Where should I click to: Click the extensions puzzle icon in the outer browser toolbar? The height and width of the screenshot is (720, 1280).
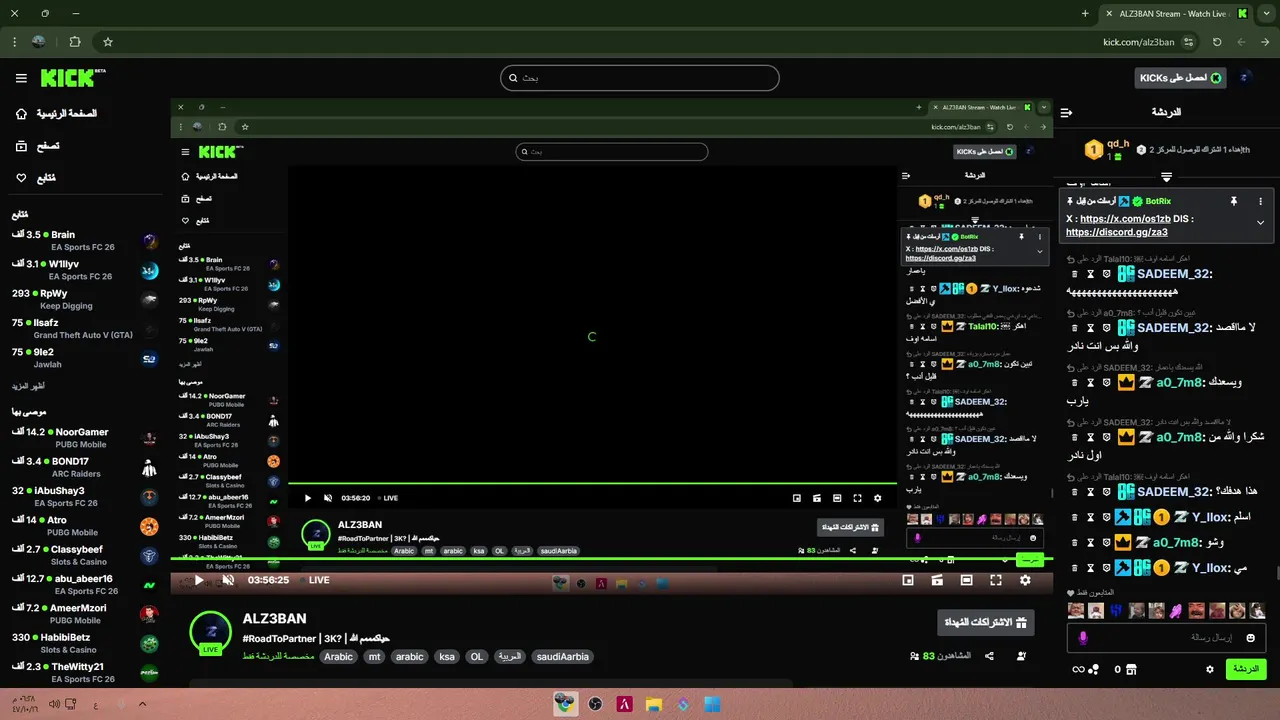click(75, 42)
